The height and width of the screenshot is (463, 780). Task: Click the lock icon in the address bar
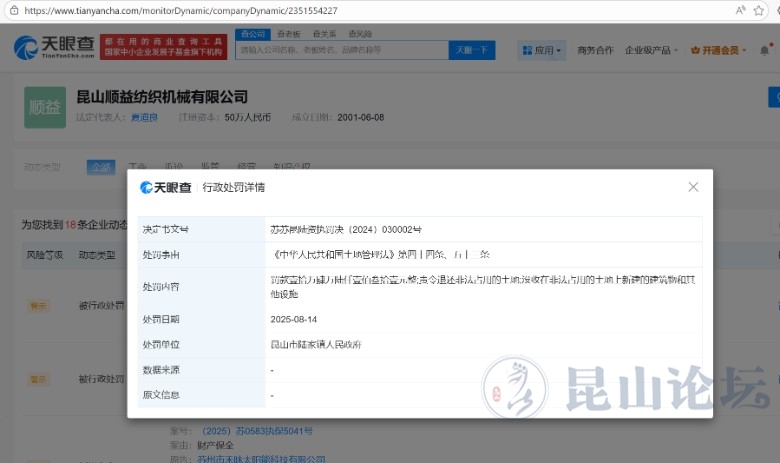pos(12,10)
